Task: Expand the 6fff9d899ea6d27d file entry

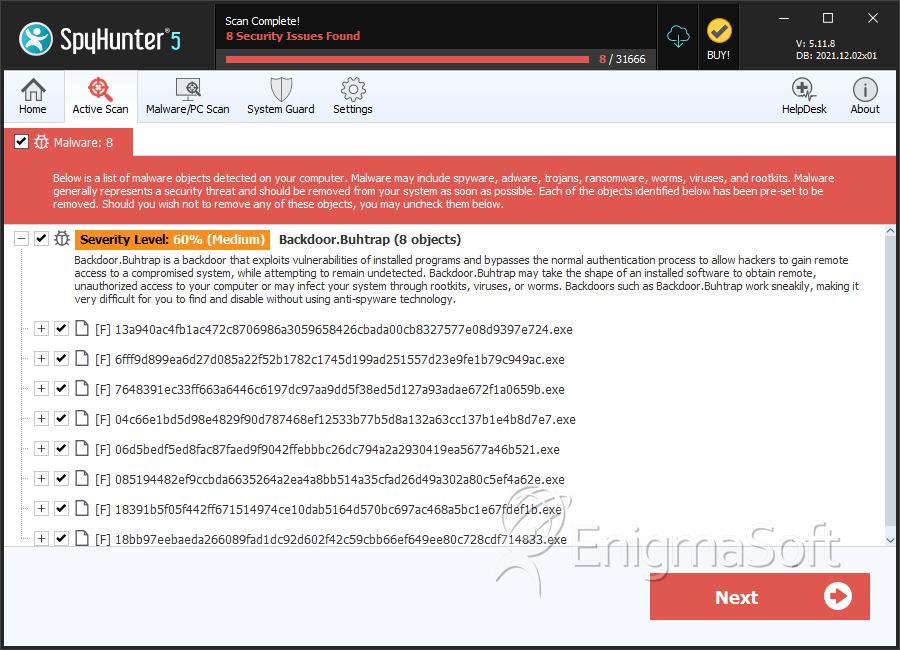Action: click(41, 359)
